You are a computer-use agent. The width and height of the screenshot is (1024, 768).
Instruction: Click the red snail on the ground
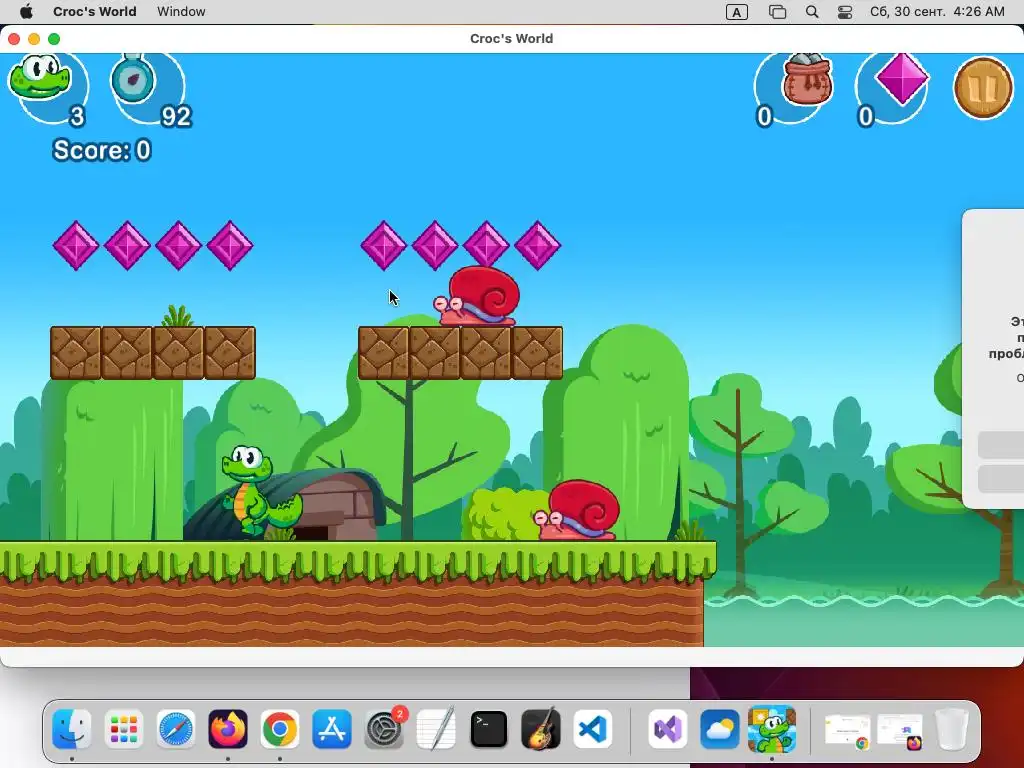[577, 510]
